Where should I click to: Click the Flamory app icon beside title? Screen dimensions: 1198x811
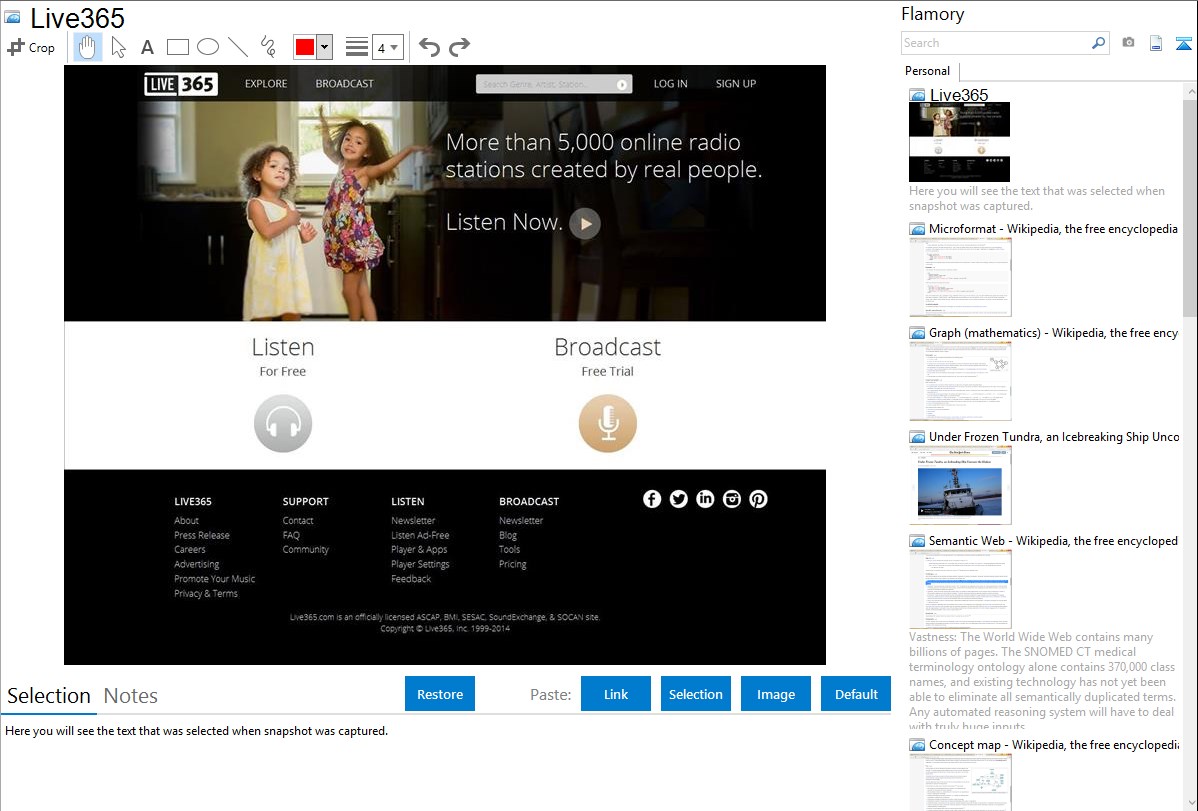[13, 17]
